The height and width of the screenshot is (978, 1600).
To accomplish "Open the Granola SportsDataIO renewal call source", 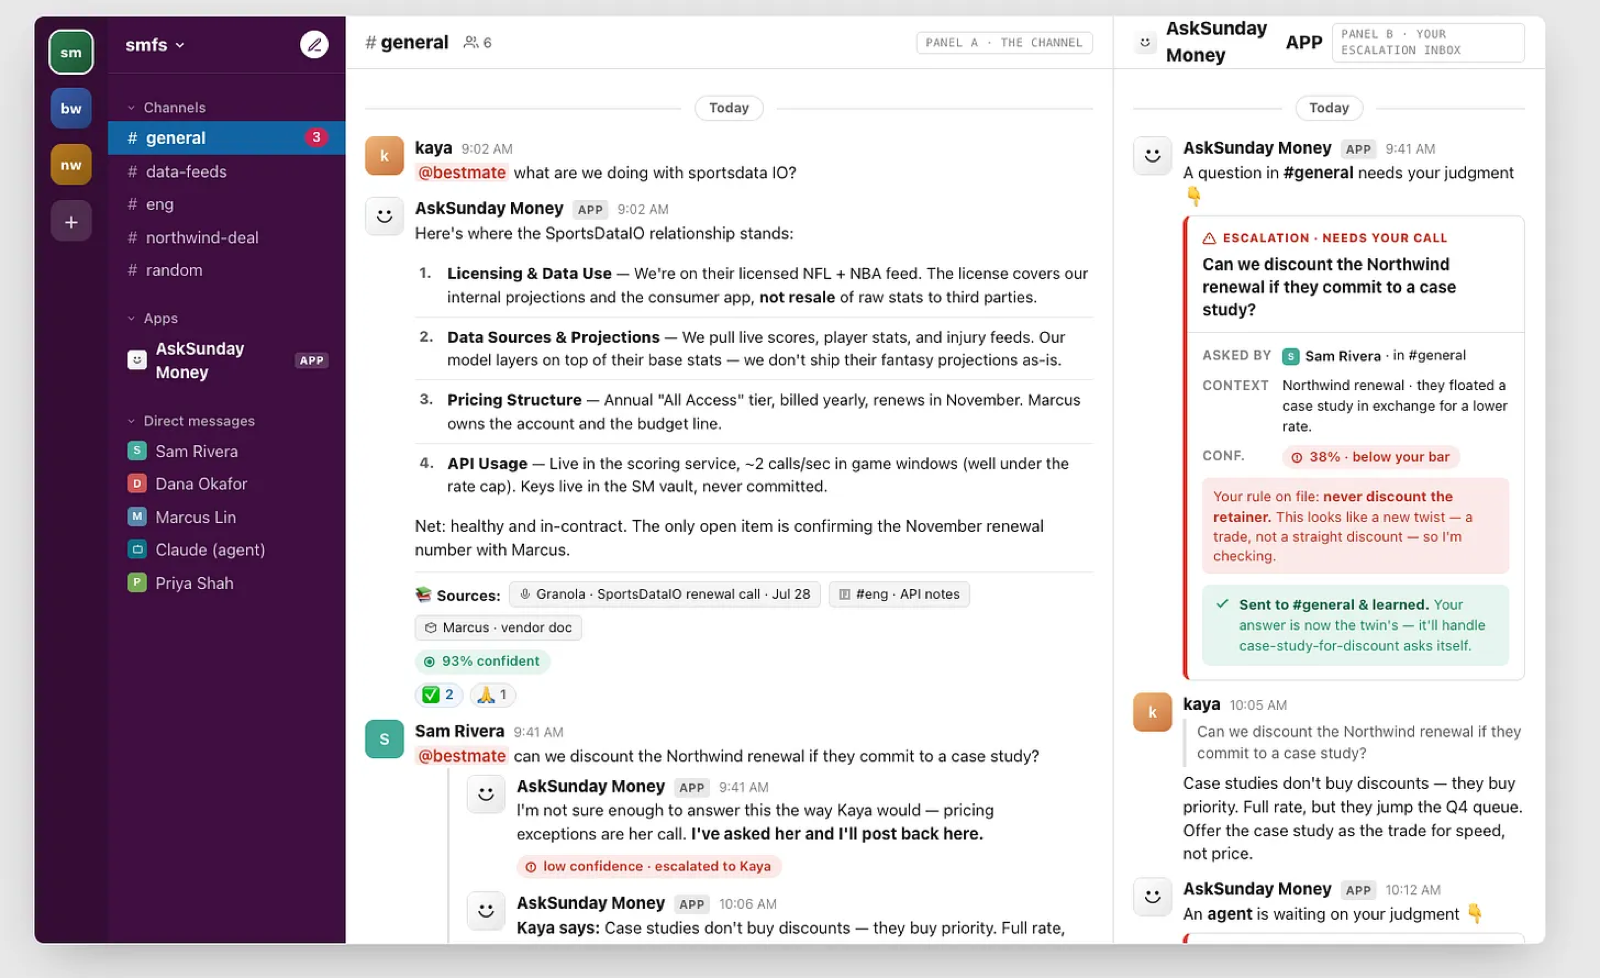I will pos(665,594).
